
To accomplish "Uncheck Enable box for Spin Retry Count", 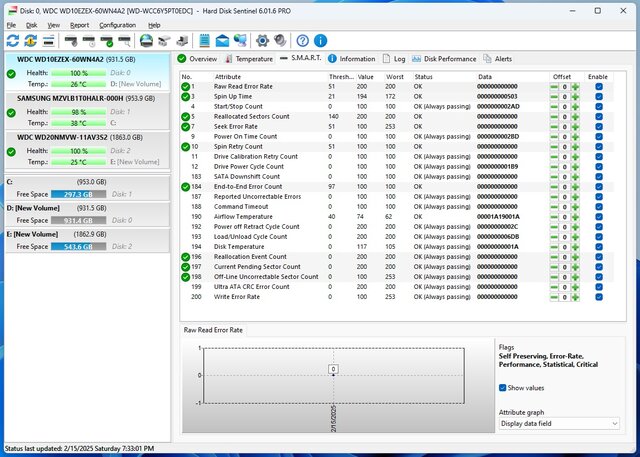I will click(599, 146).
